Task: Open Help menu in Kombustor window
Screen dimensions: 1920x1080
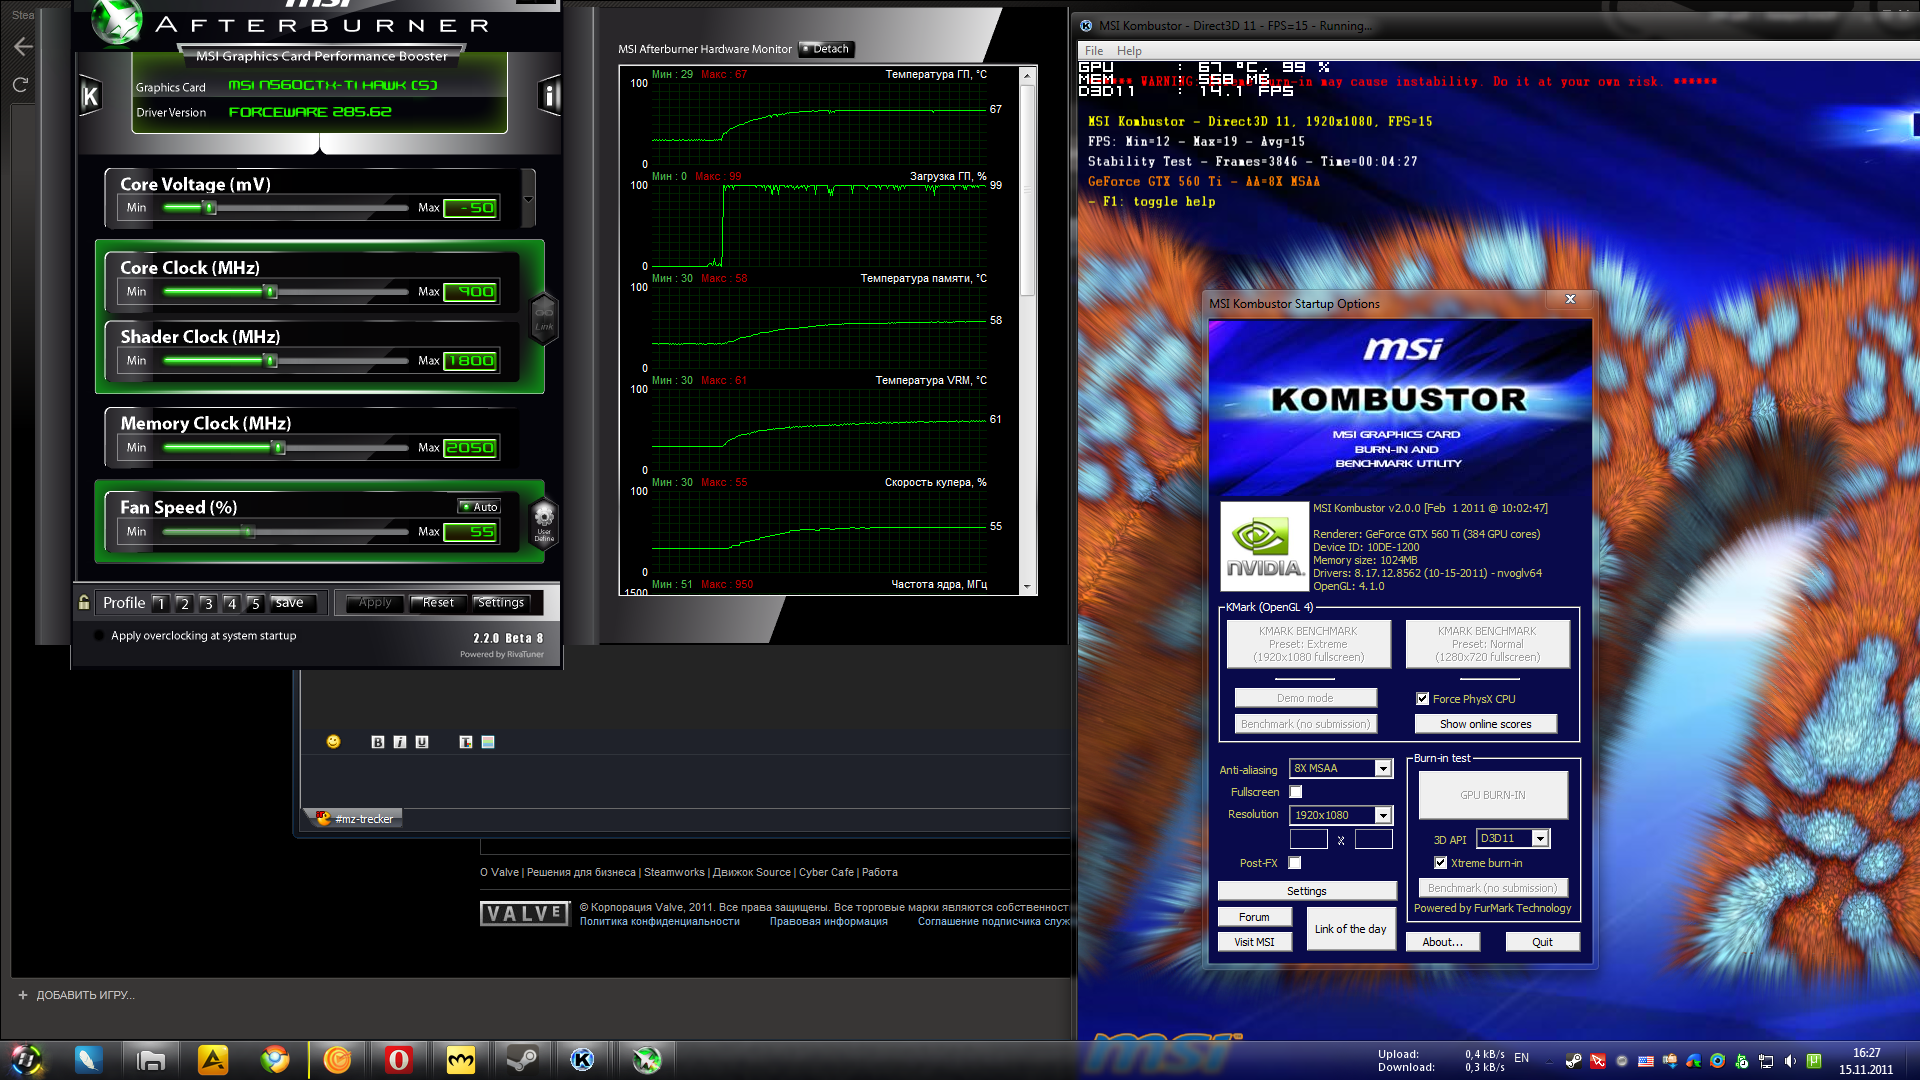Action: coord(1129,50)
